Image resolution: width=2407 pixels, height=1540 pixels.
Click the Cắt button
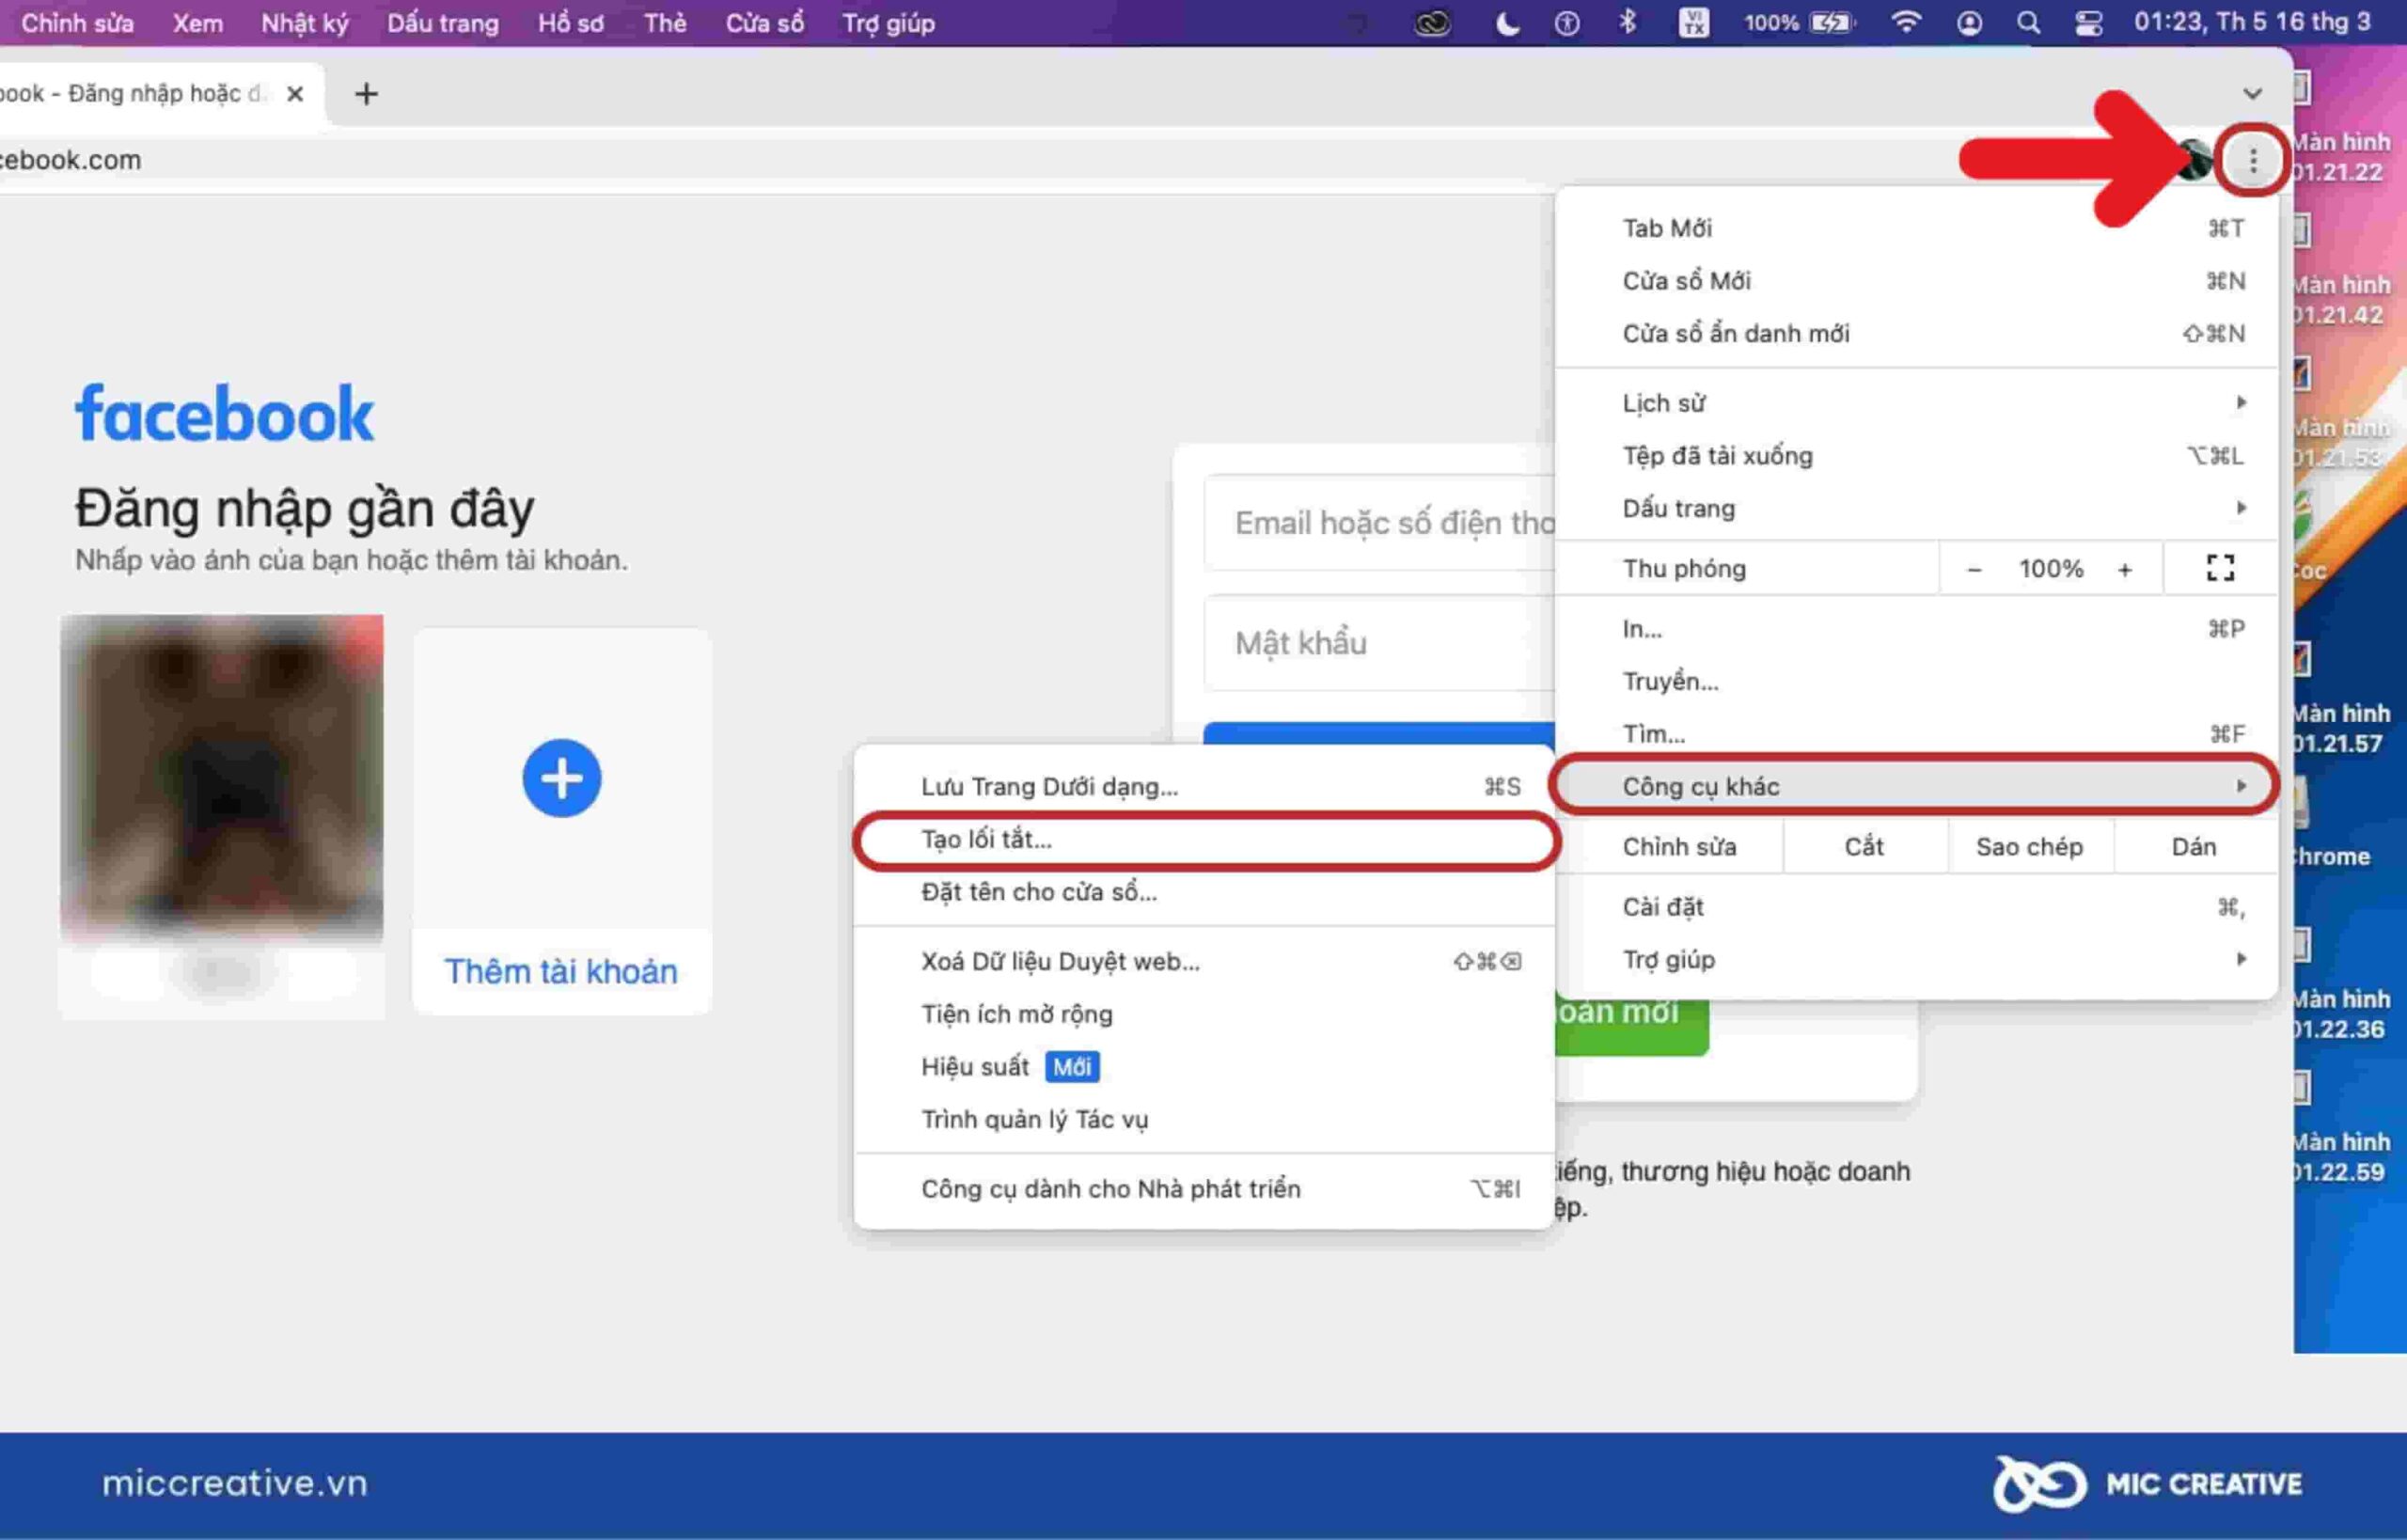[1864, 847]
